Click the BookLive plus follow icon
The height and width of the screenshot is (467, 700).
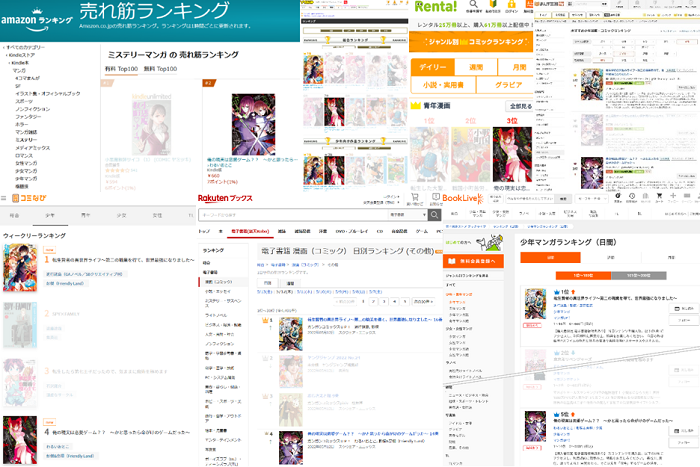[x=673, y=196]
